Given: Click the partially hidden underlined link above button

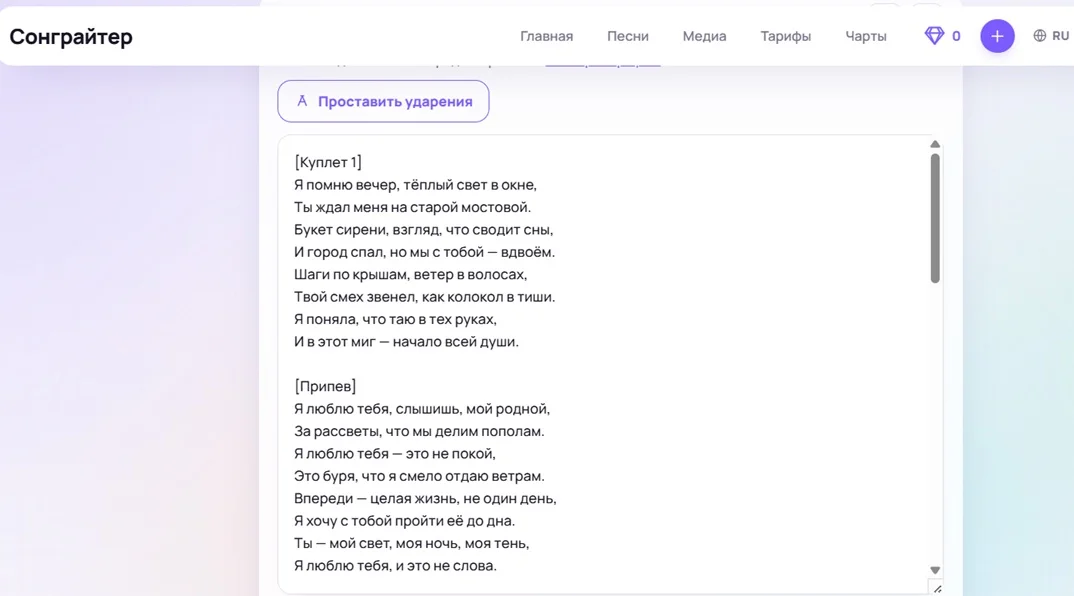Looking at the screenshot, I should tap(603, 64).
